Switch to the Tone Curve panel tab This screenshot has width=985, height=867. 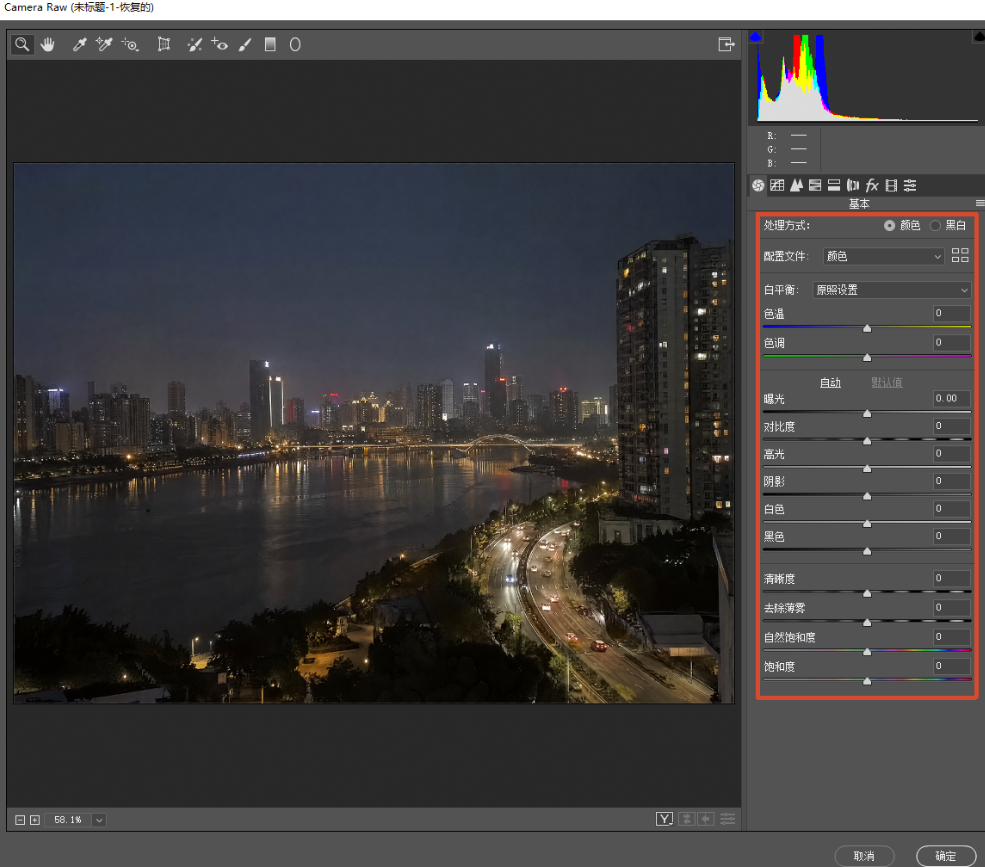click(x=777, y=185)
